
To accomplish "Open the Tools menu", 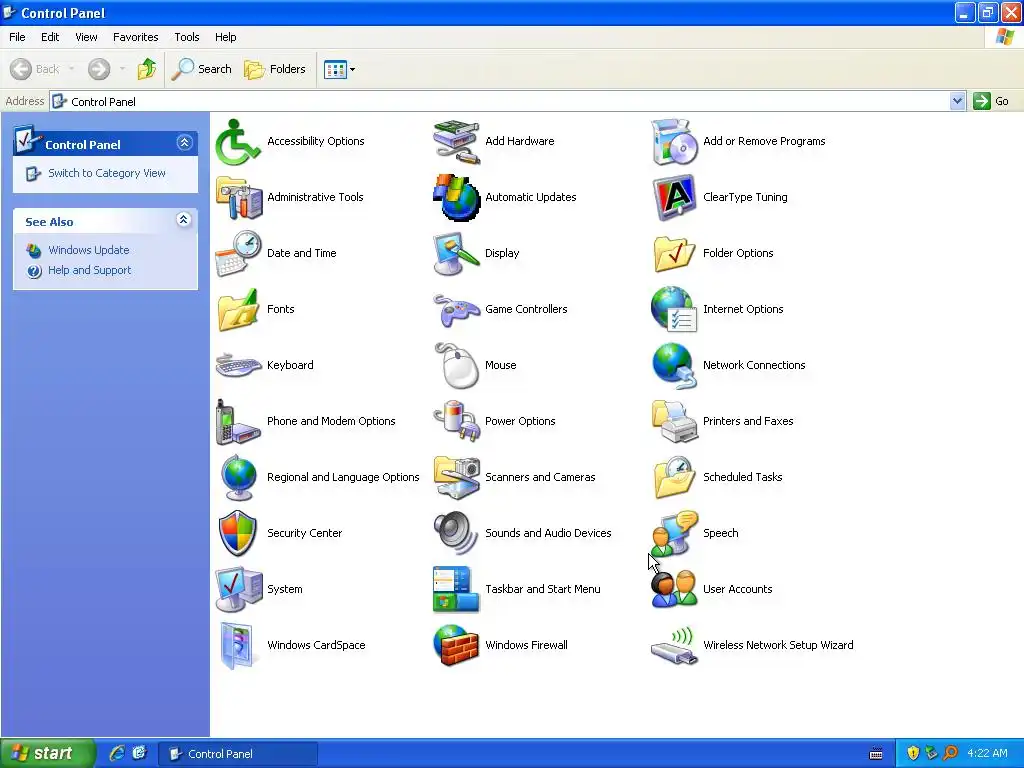I will (x=186, y=37).
